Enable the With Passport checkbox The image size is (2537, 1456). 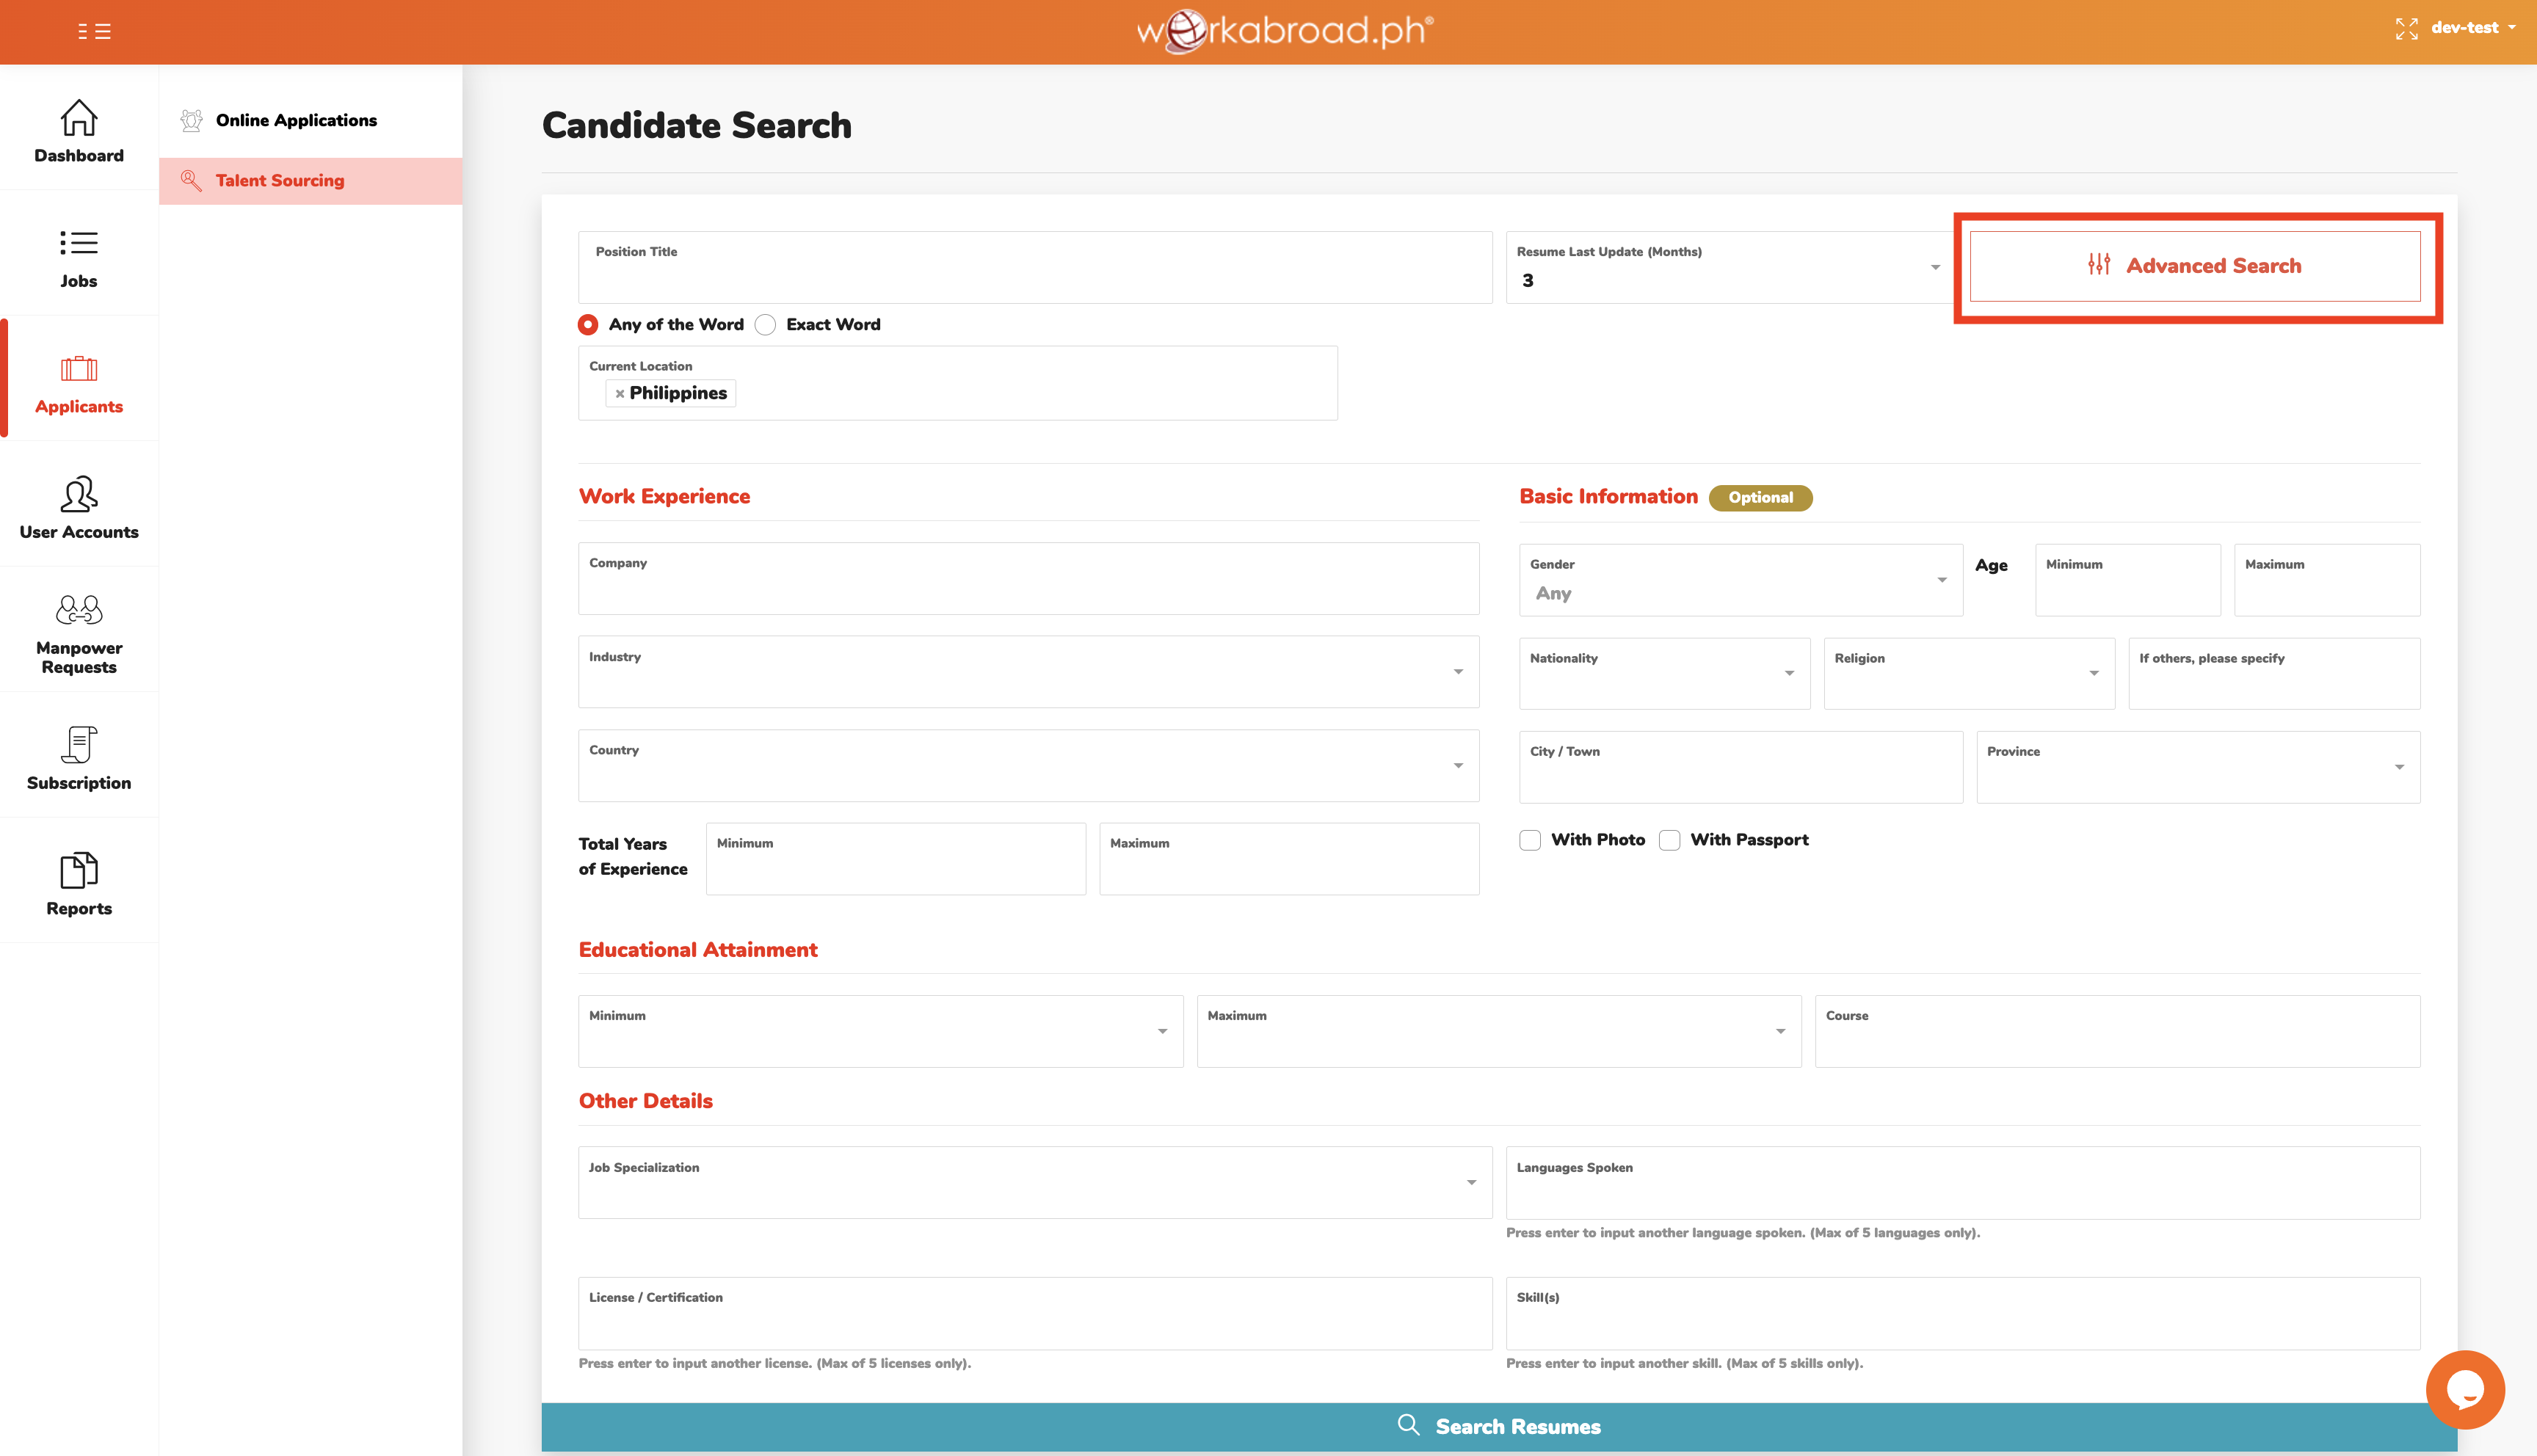[x=1669, y=840]
